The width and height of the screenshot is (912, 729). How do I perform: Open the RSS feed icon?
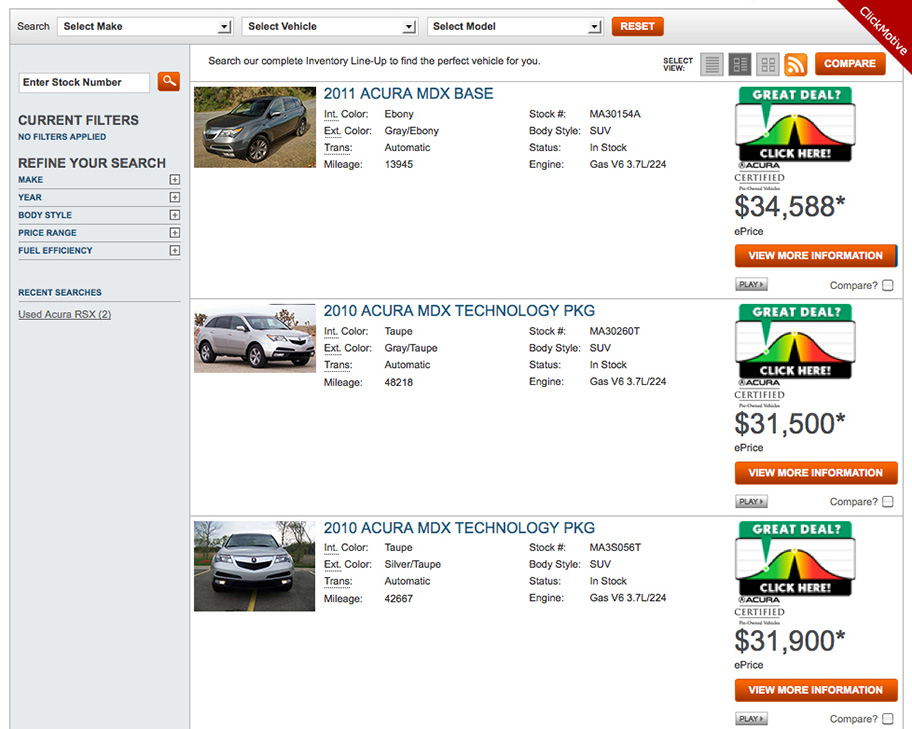point(796,64)
